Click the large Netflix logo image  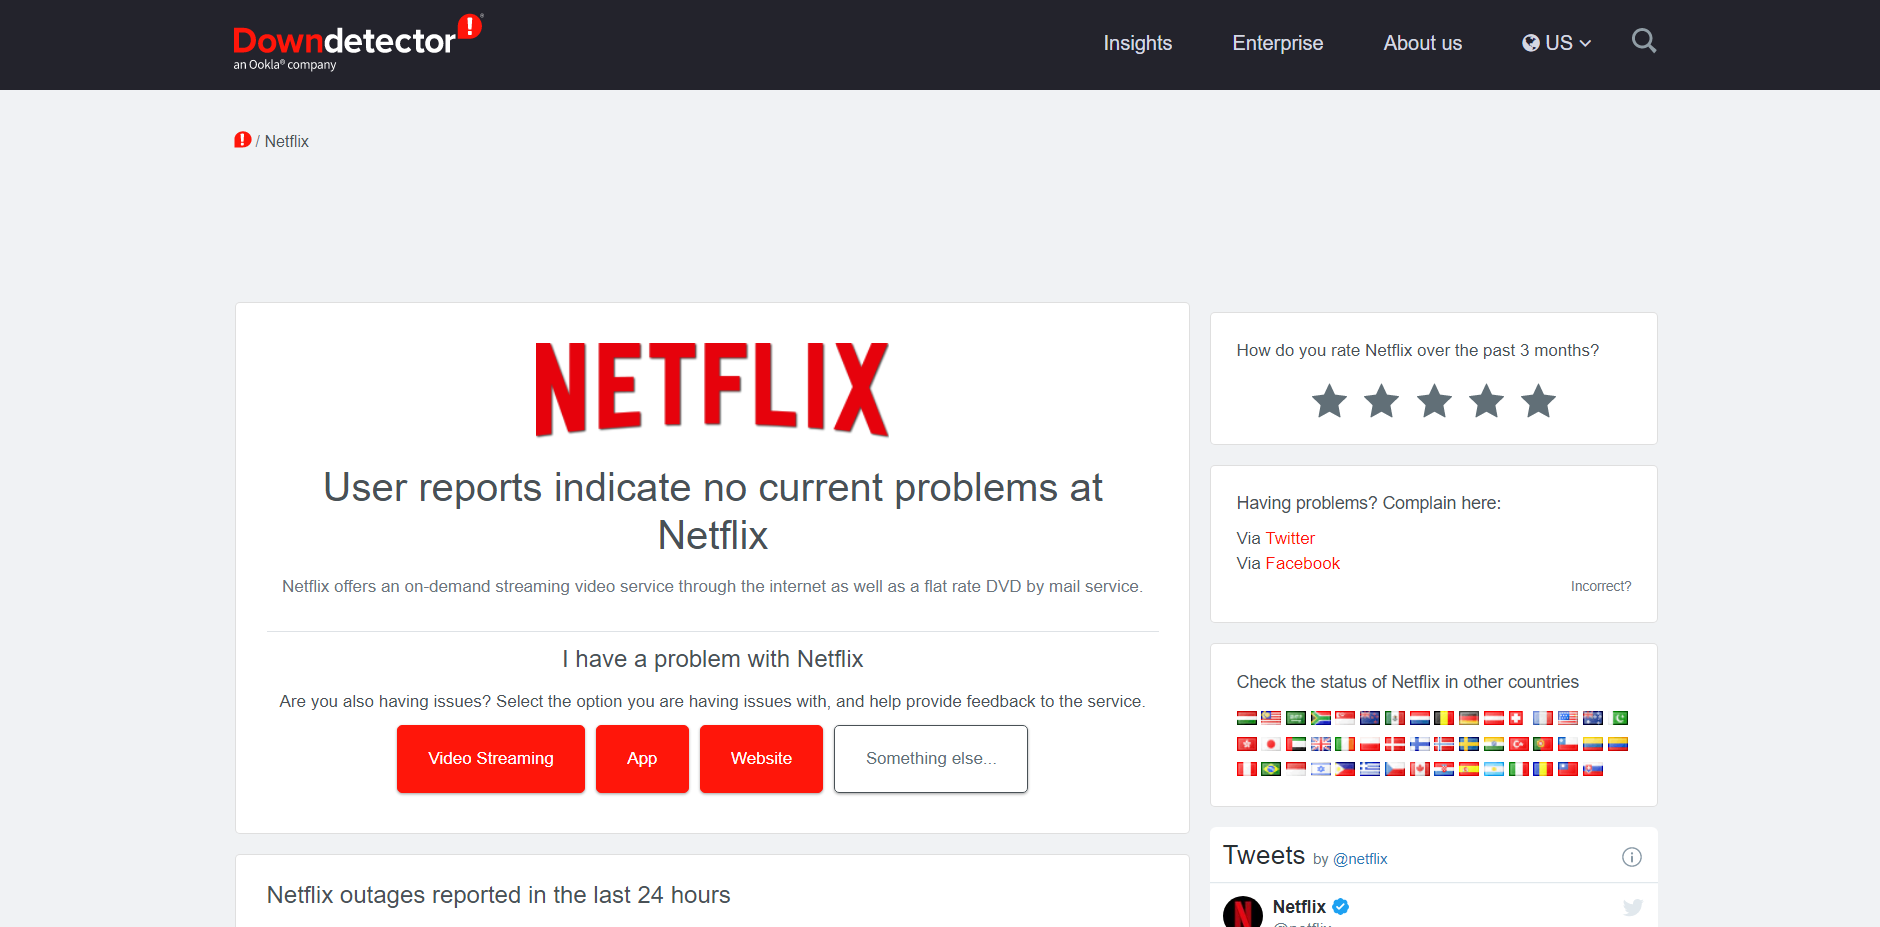[x=712, y=389]
